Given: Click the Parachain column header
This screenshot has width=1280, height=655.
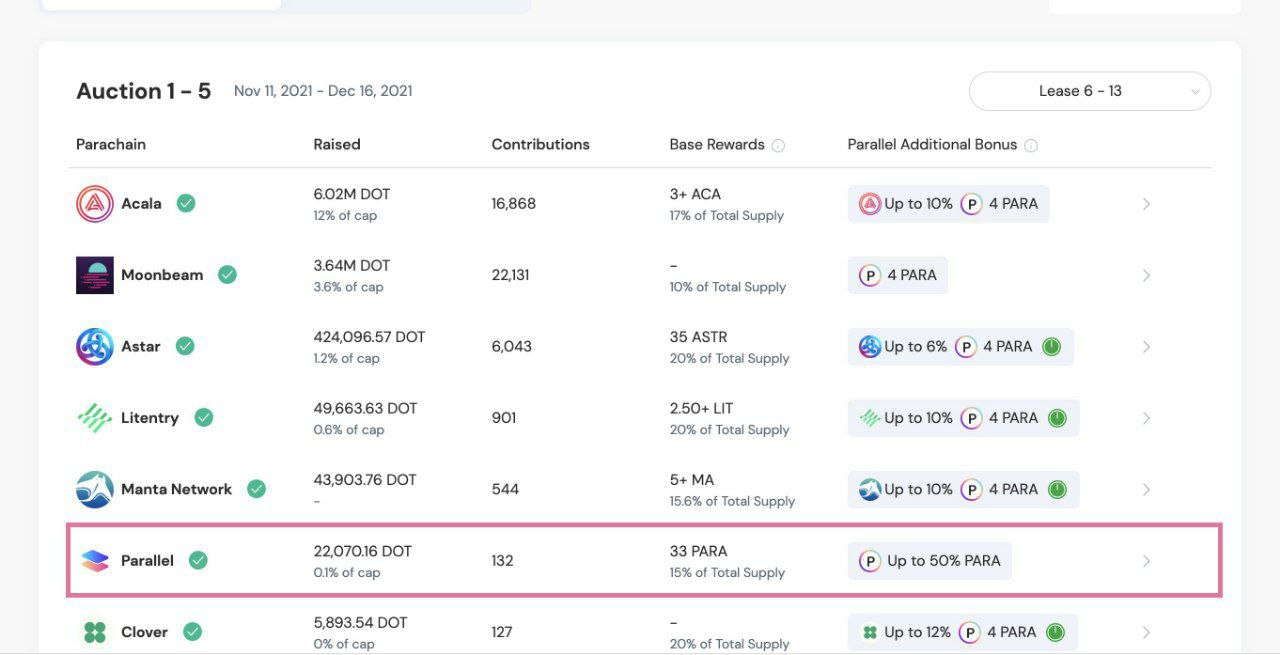Looking at the screenshot, I should coord(111,144).
